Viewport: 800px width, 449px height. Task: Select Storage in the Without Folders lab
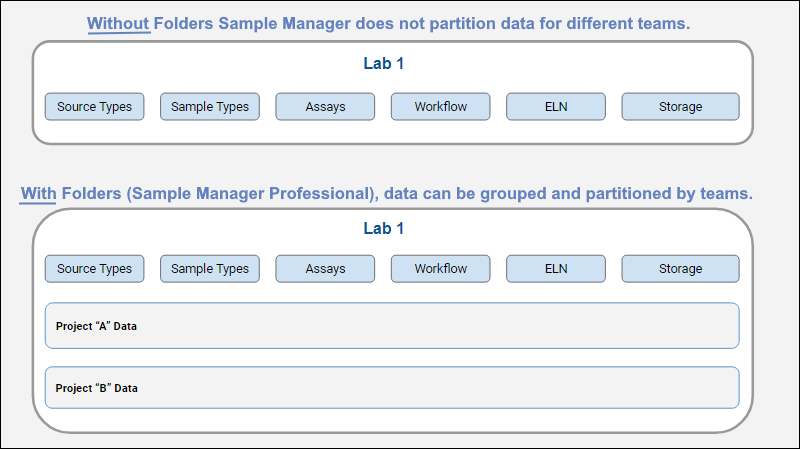coord(680,107)
